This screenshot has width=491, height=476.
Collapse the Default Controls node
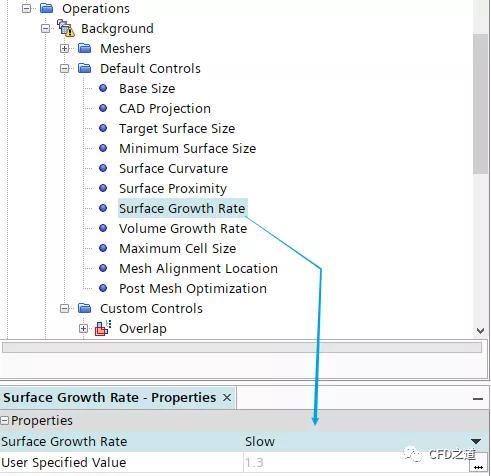pyautogui.click(x=65, y=69)
